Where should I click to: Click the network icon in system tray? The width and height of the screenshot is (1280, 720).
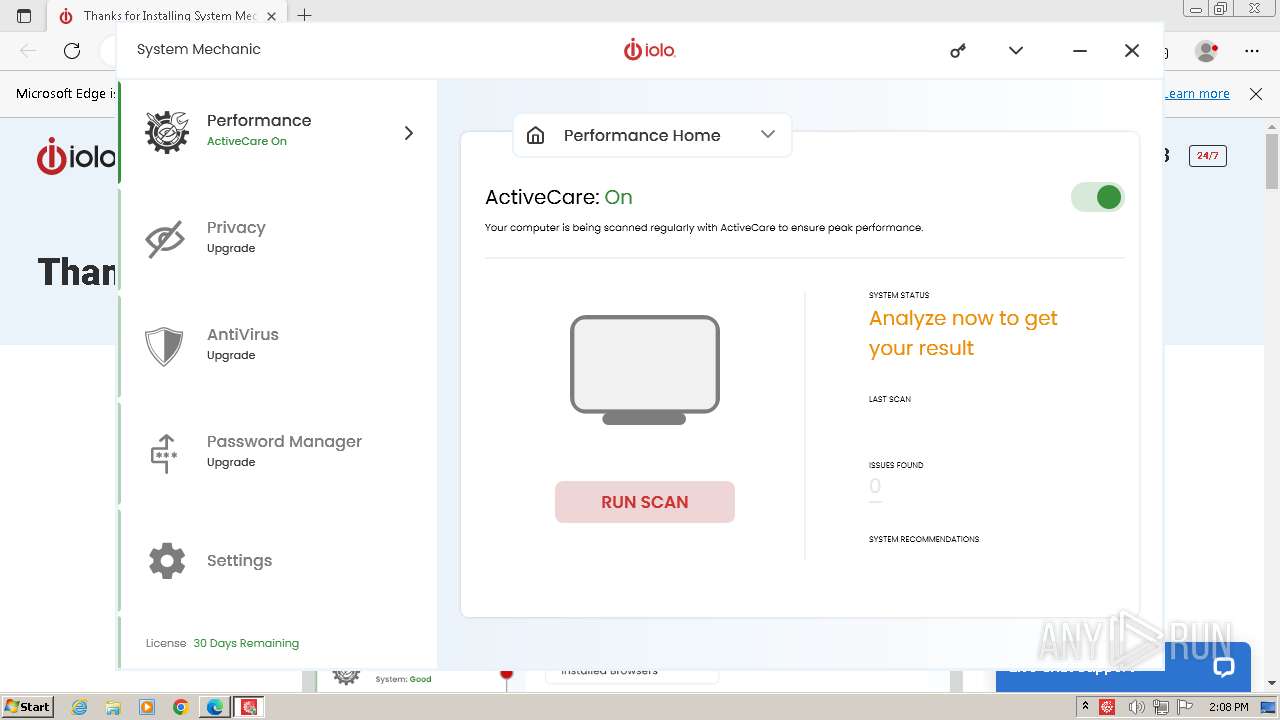[x=1161, y=707]
